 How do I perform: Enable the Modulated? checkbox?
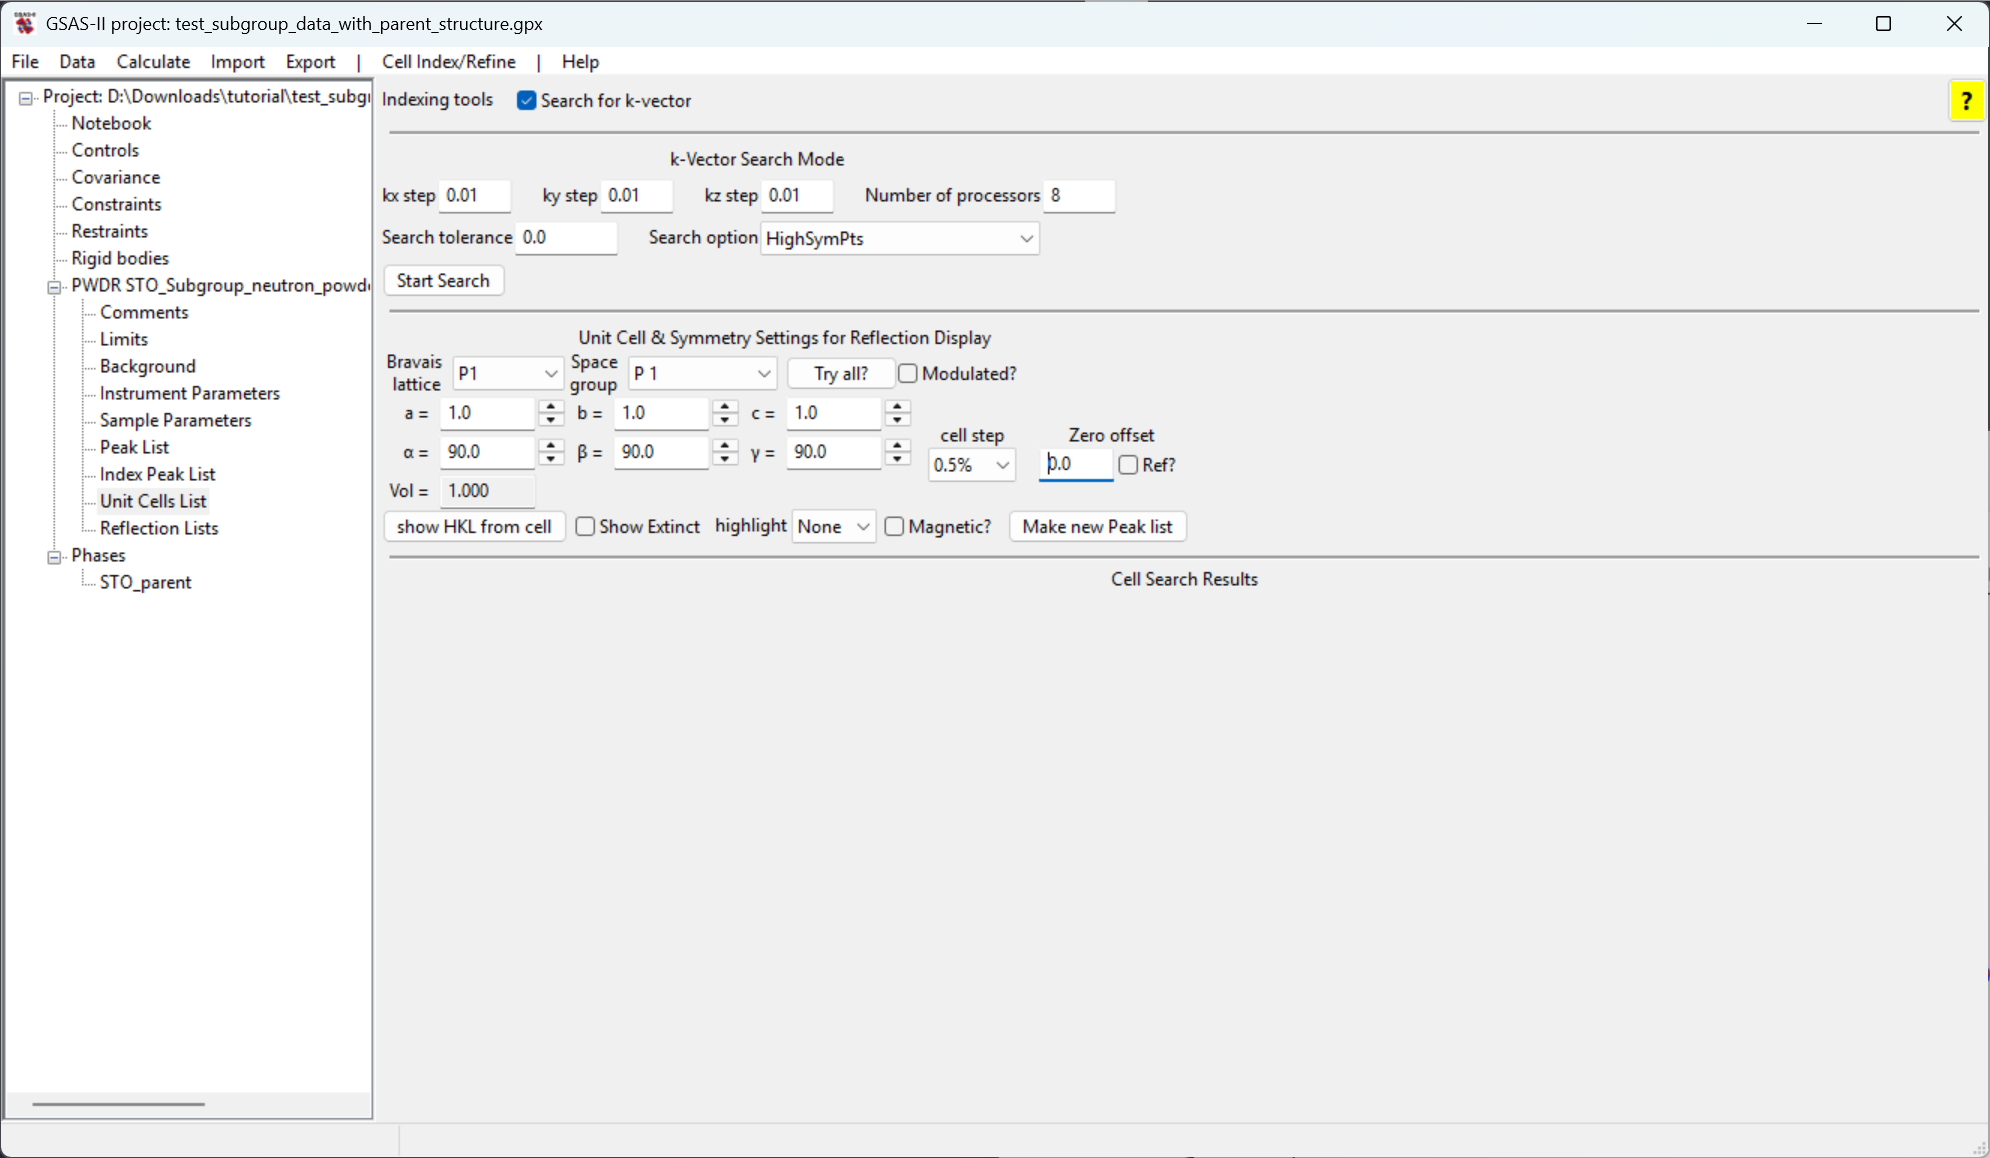click(908, 374)
